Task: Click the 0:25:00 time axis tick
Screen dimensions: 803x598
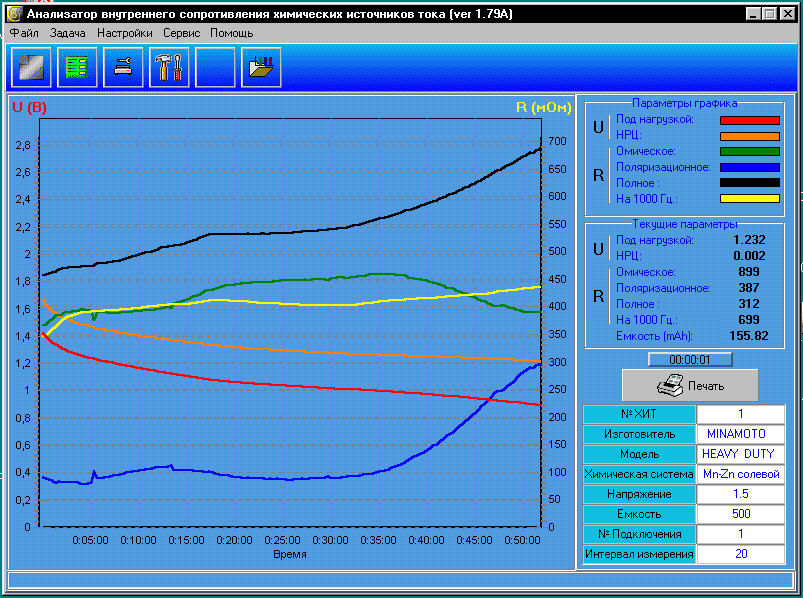Action: pos(282,540)
